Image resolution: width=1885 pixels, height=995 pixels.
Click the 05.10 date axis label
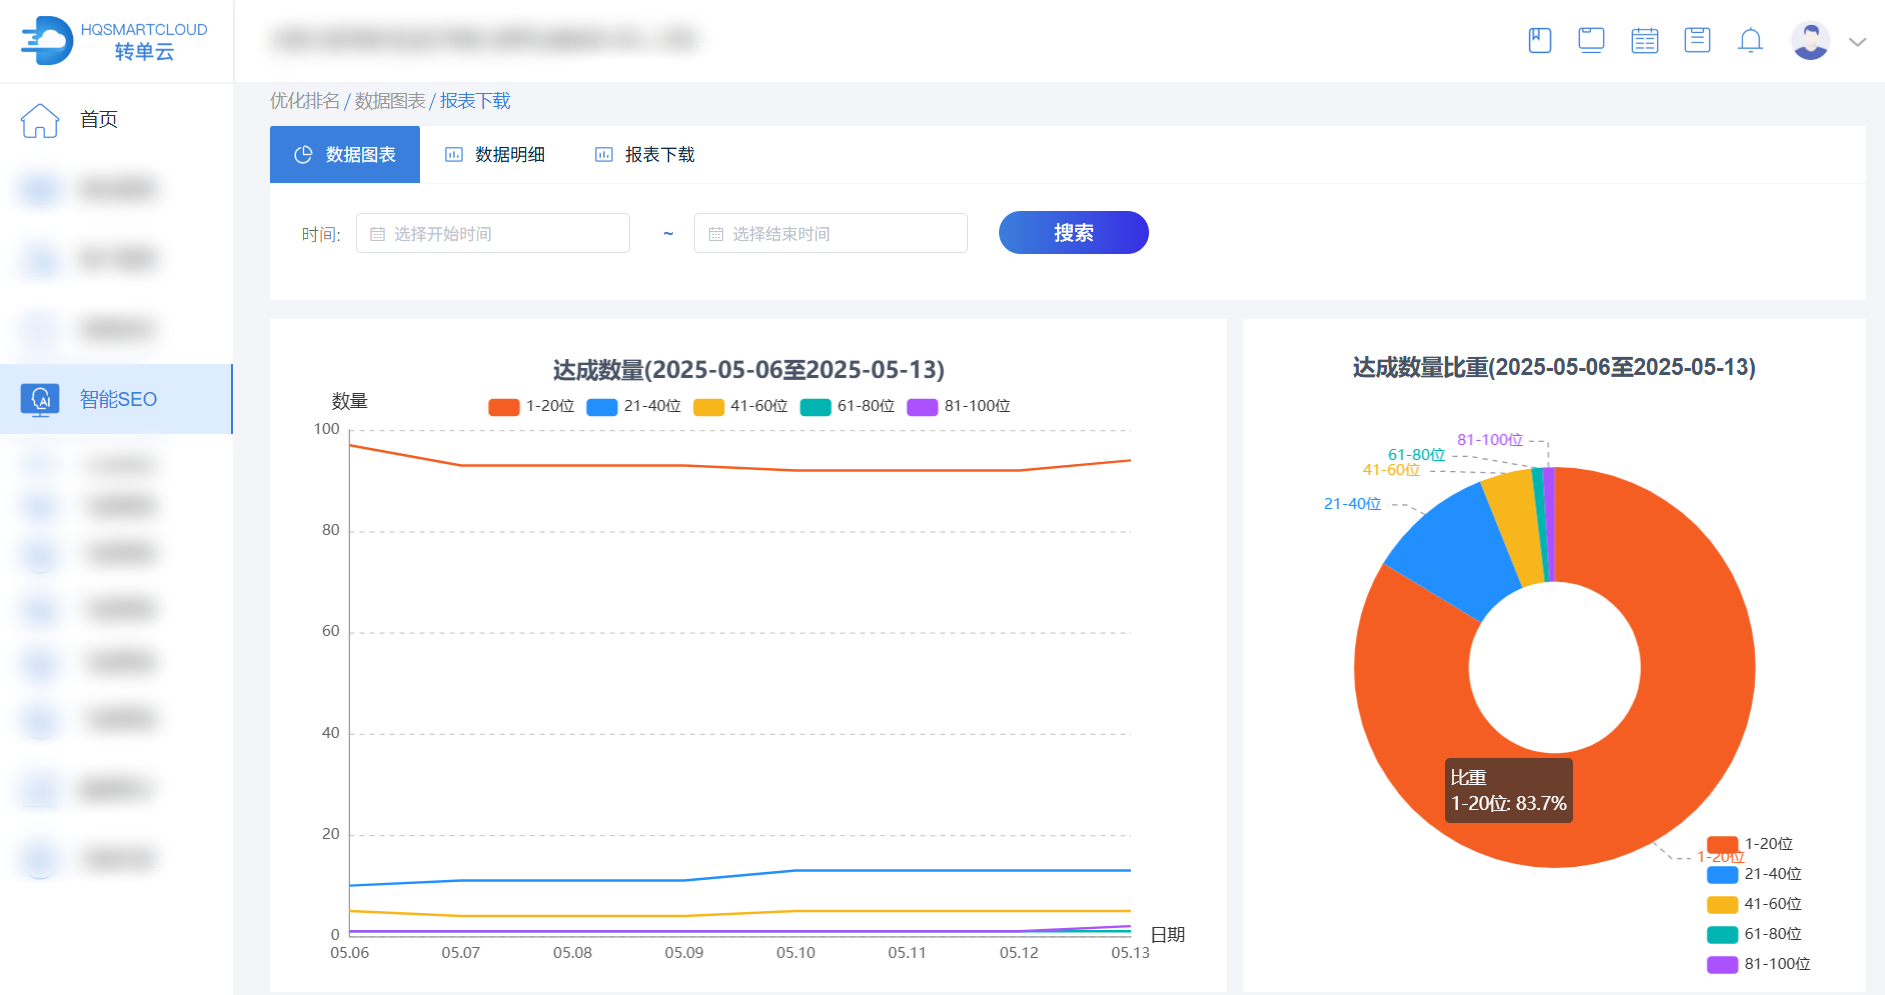point(796,953)
